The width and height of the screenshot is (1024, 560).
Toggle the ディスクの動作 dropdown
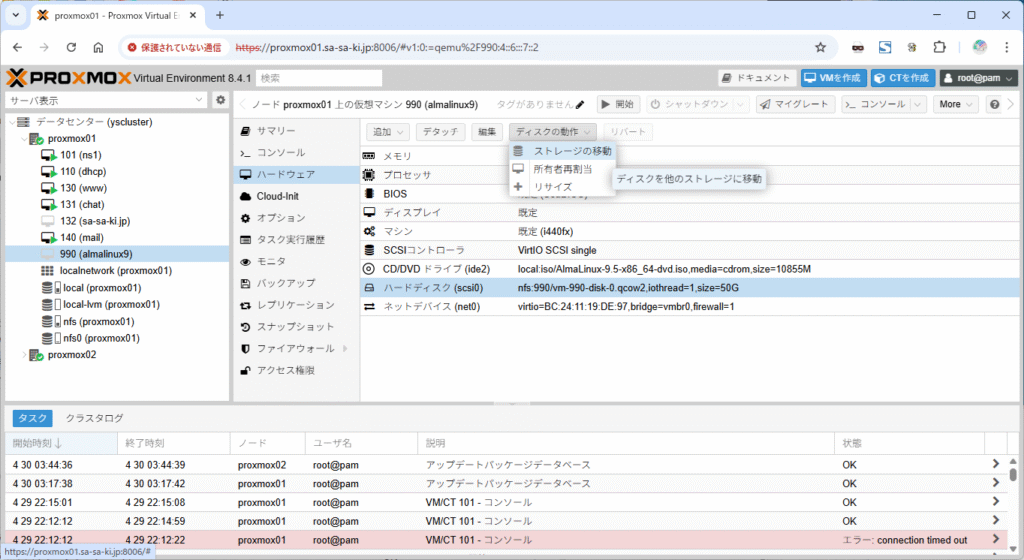coord(552,132)
